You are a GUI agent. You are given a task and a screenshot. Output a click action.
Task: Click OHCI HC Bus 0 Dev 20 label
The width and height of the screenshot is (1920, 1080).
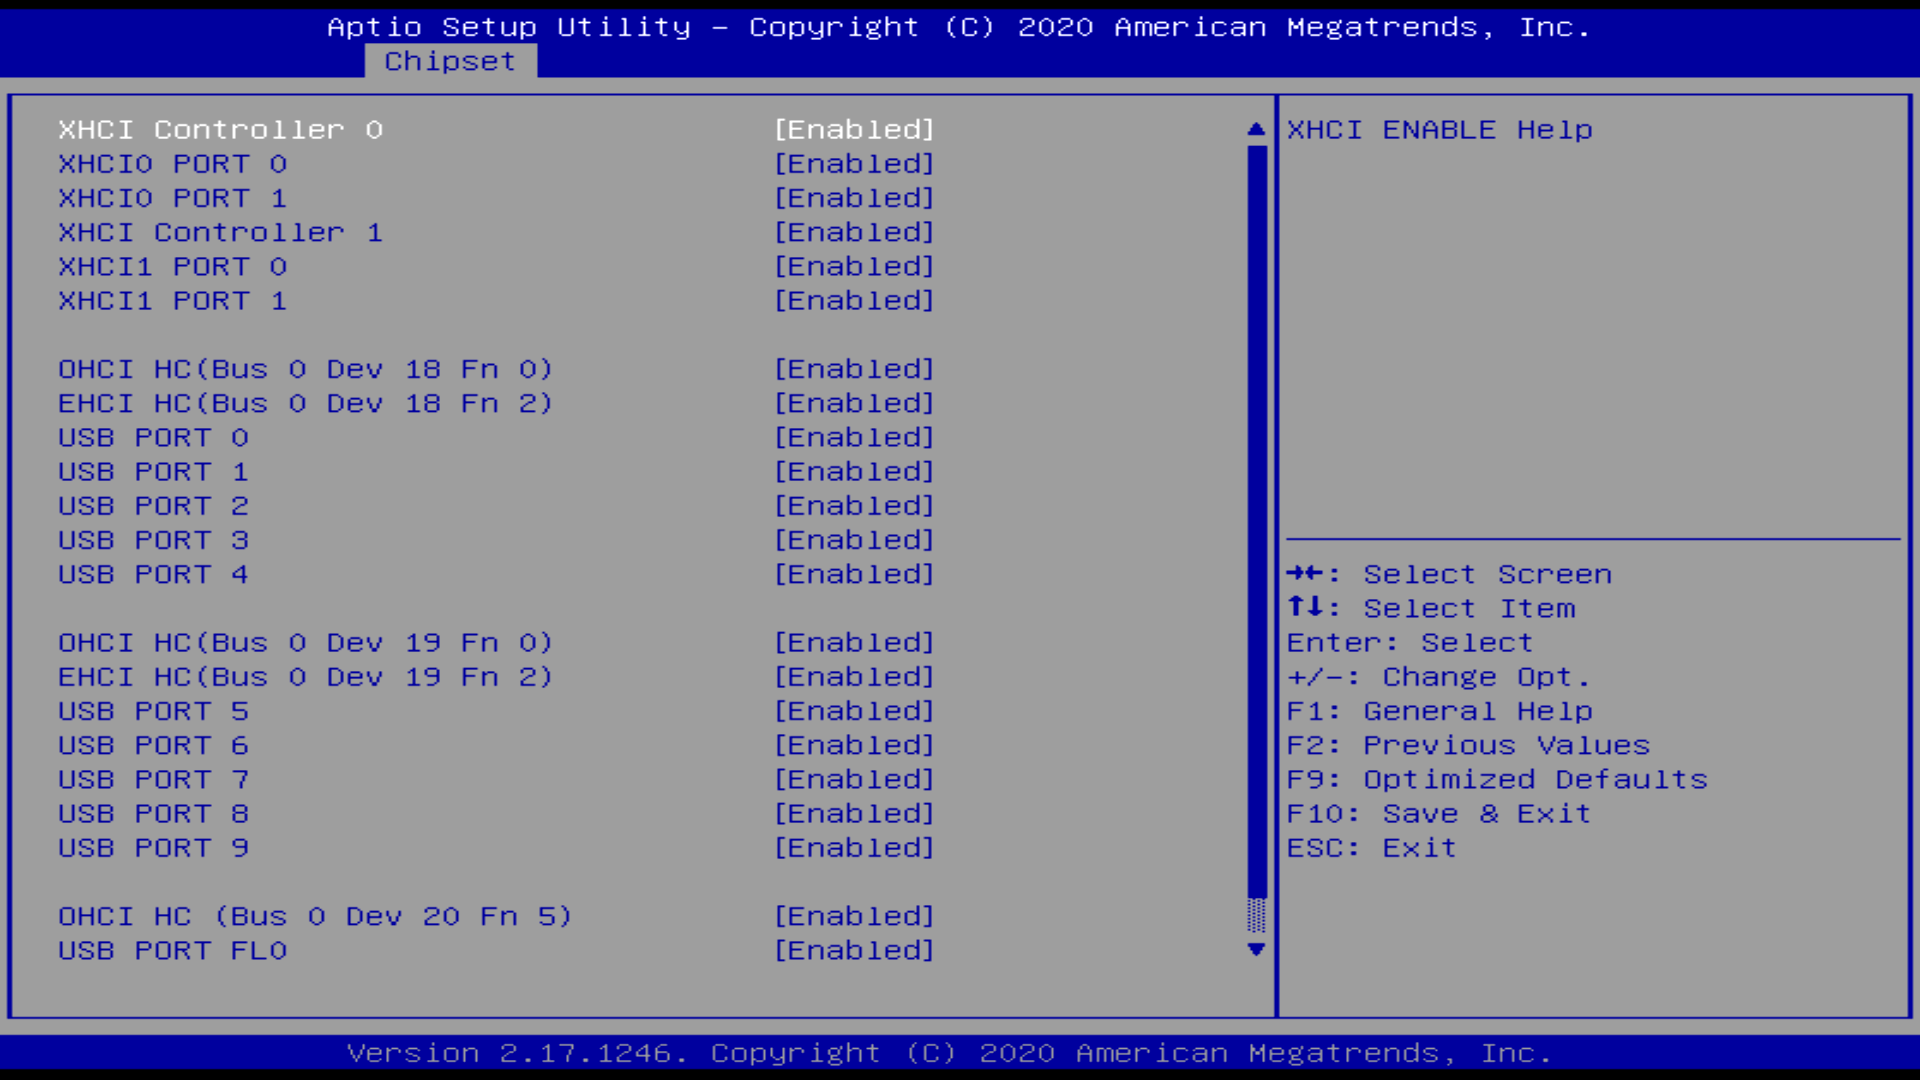pos(314,916)
